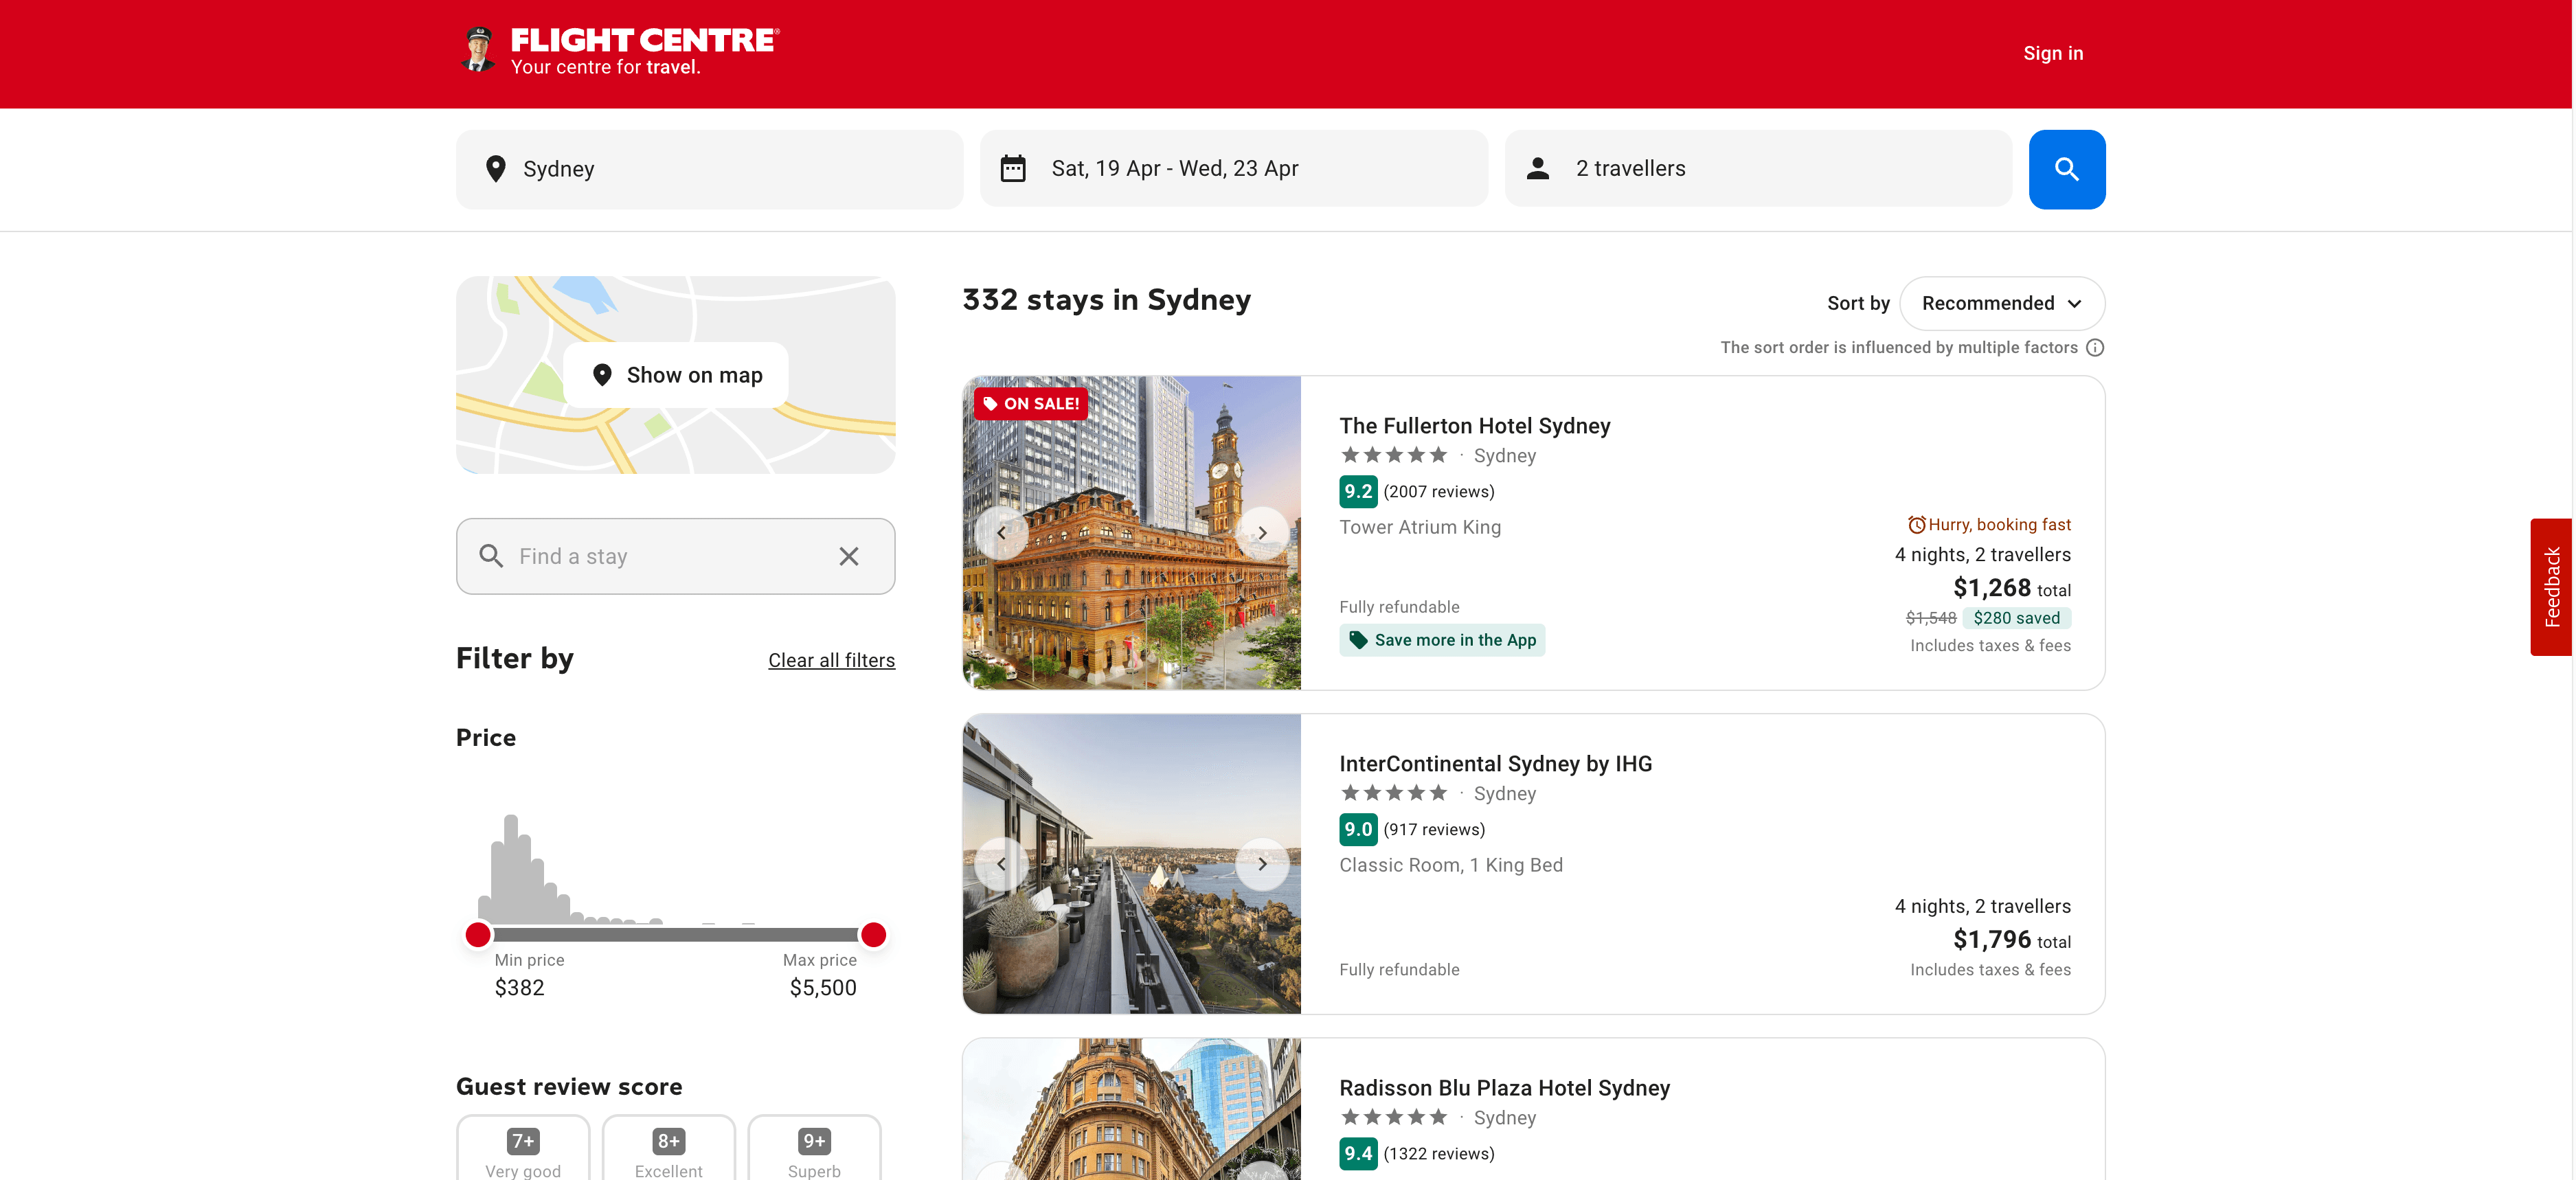Screen dimensions: 2576x1180
Task: Show next photo of The Fullerton Hotel
Action: 1262,533
